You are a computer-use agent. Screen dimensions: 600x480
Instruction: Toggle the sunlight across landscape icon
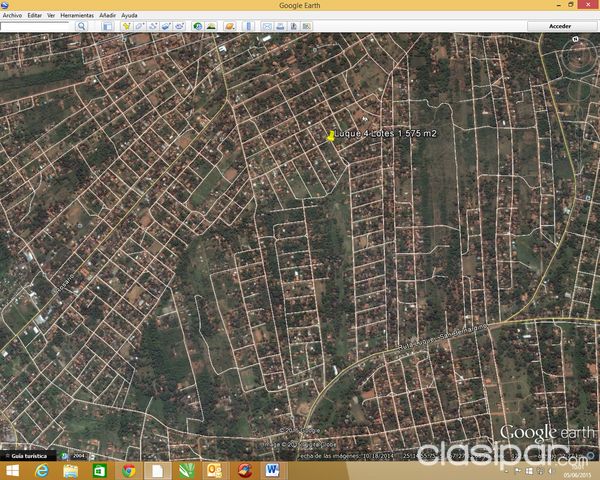click(211, 26)
